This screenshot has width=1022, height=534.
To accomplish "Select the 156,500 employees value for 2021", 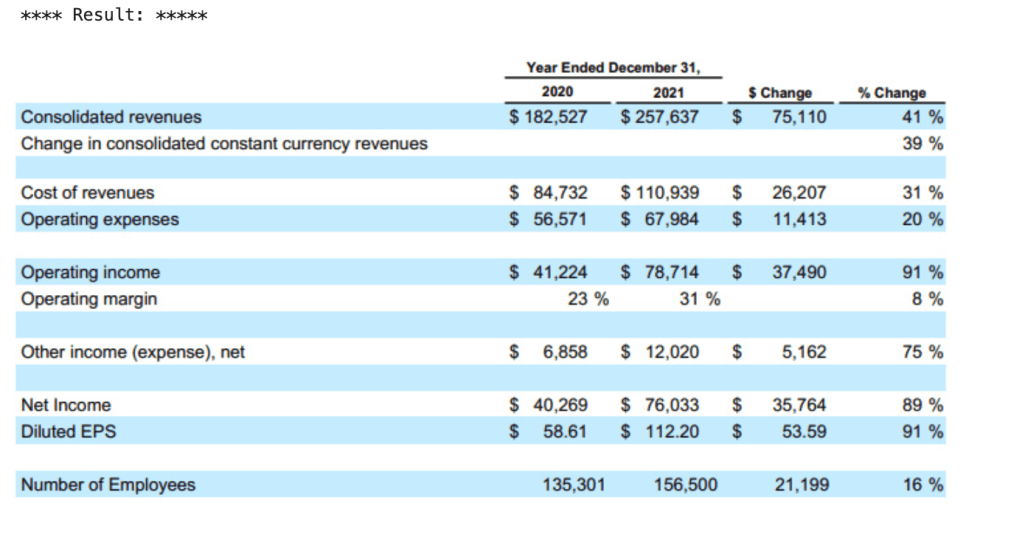I will point(685,485).
